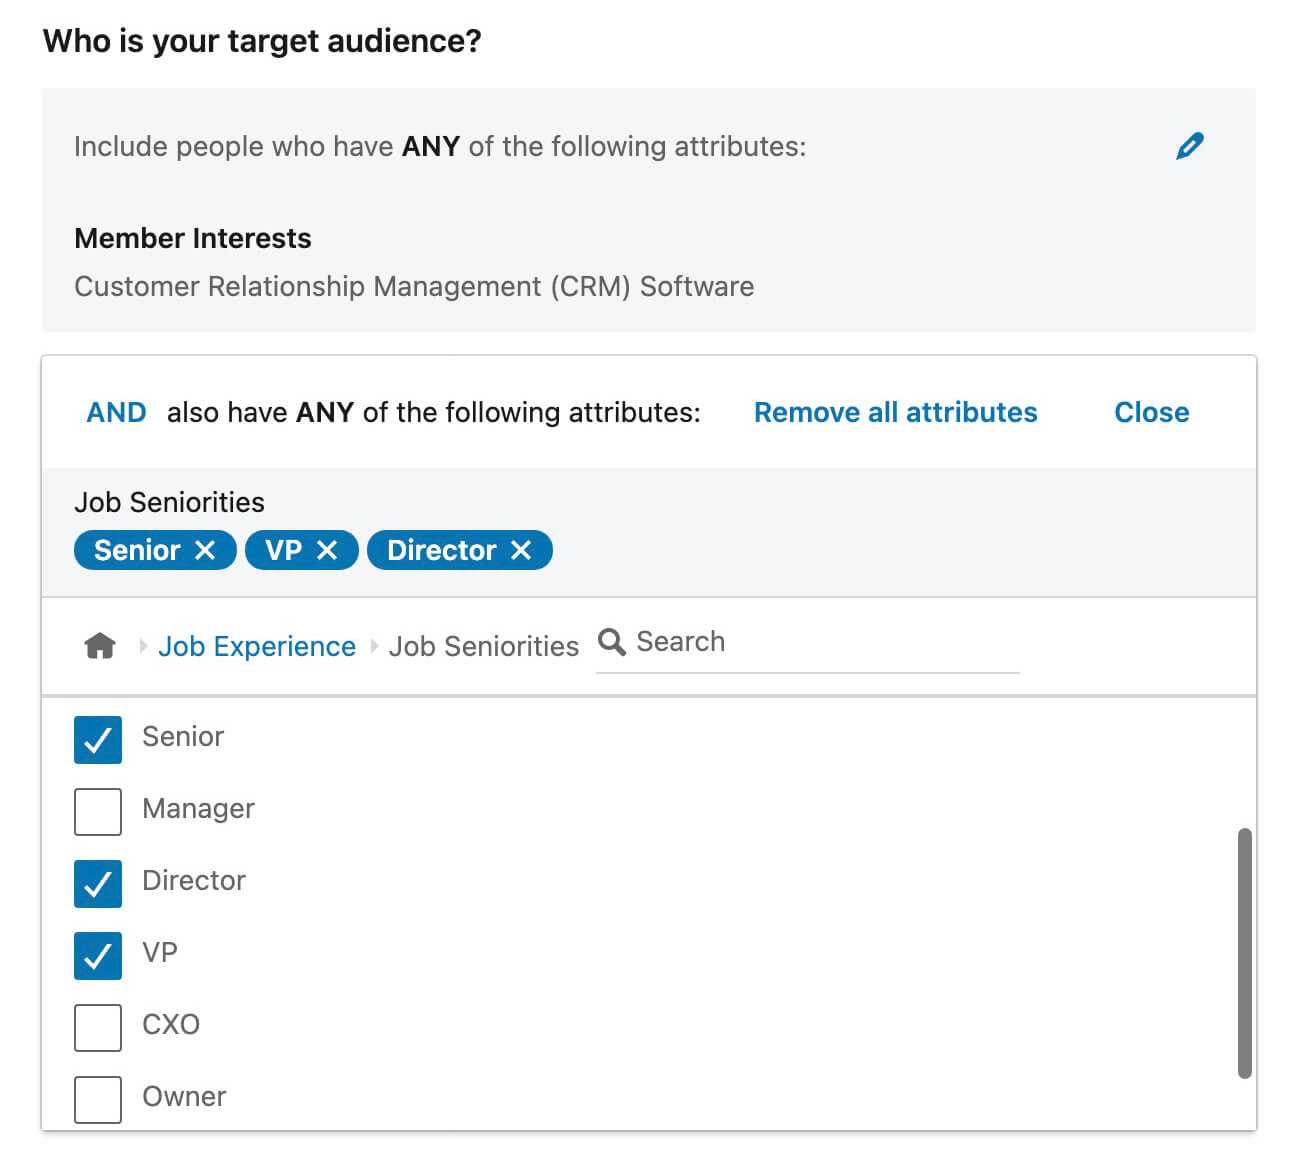Click the arrow before Job Experience
Screen dimensions: 1294x1164
click(143, 646)
